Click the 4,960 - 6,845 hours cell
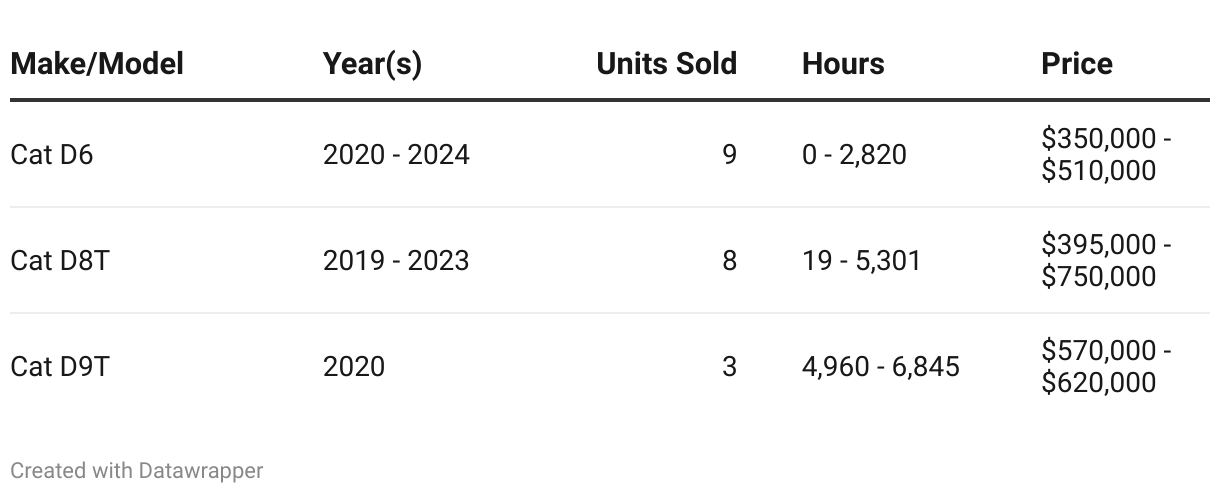Viewport: 1220px width, 494px height. [x=880, y=367]
